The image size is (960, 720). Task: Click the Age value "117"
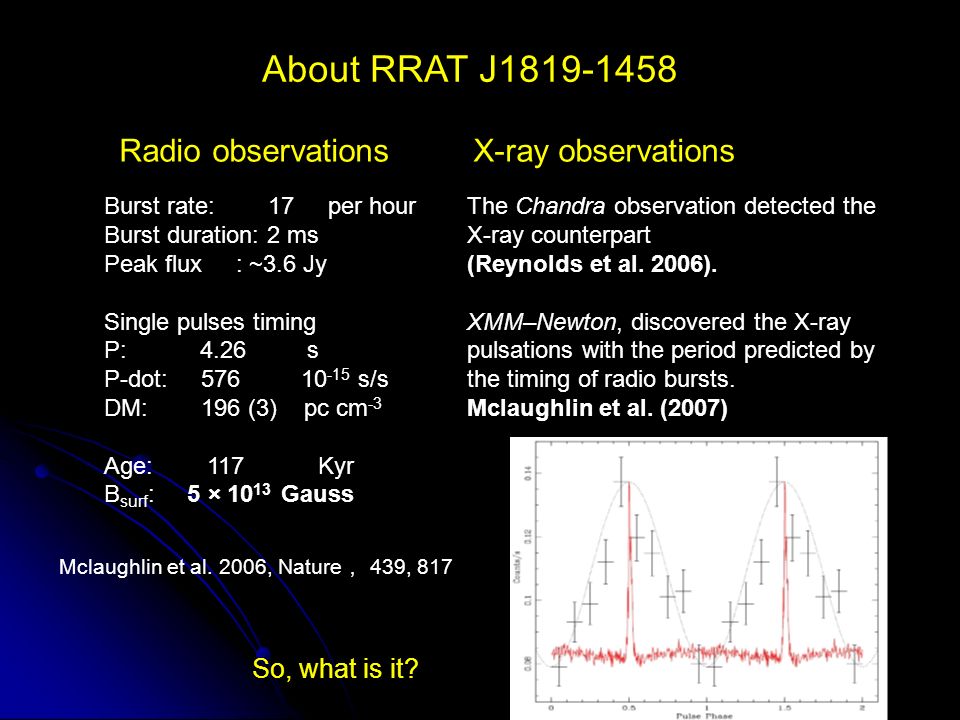click(x=226, y=467)
